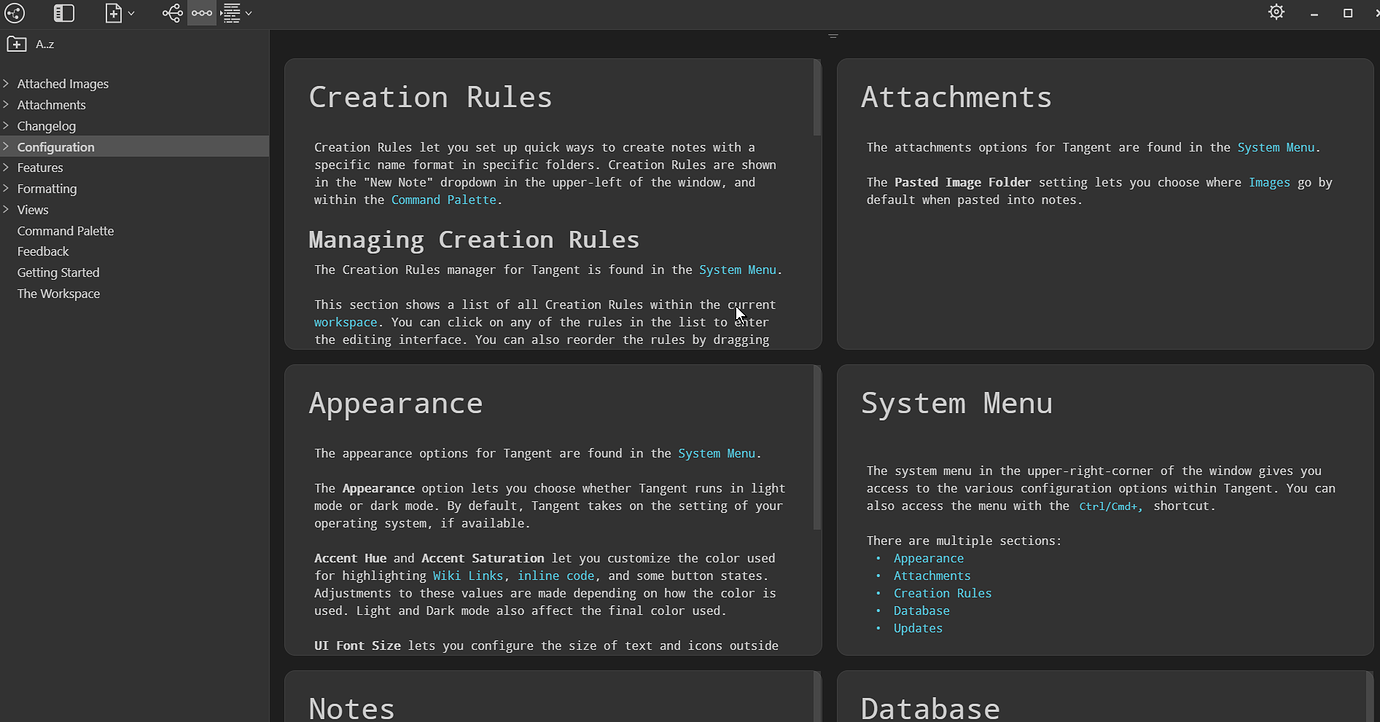Create a new note with the page-plus icon
Image resolution: width=1380 pixels, height=722 pixels.
click(x=114, y=13)
